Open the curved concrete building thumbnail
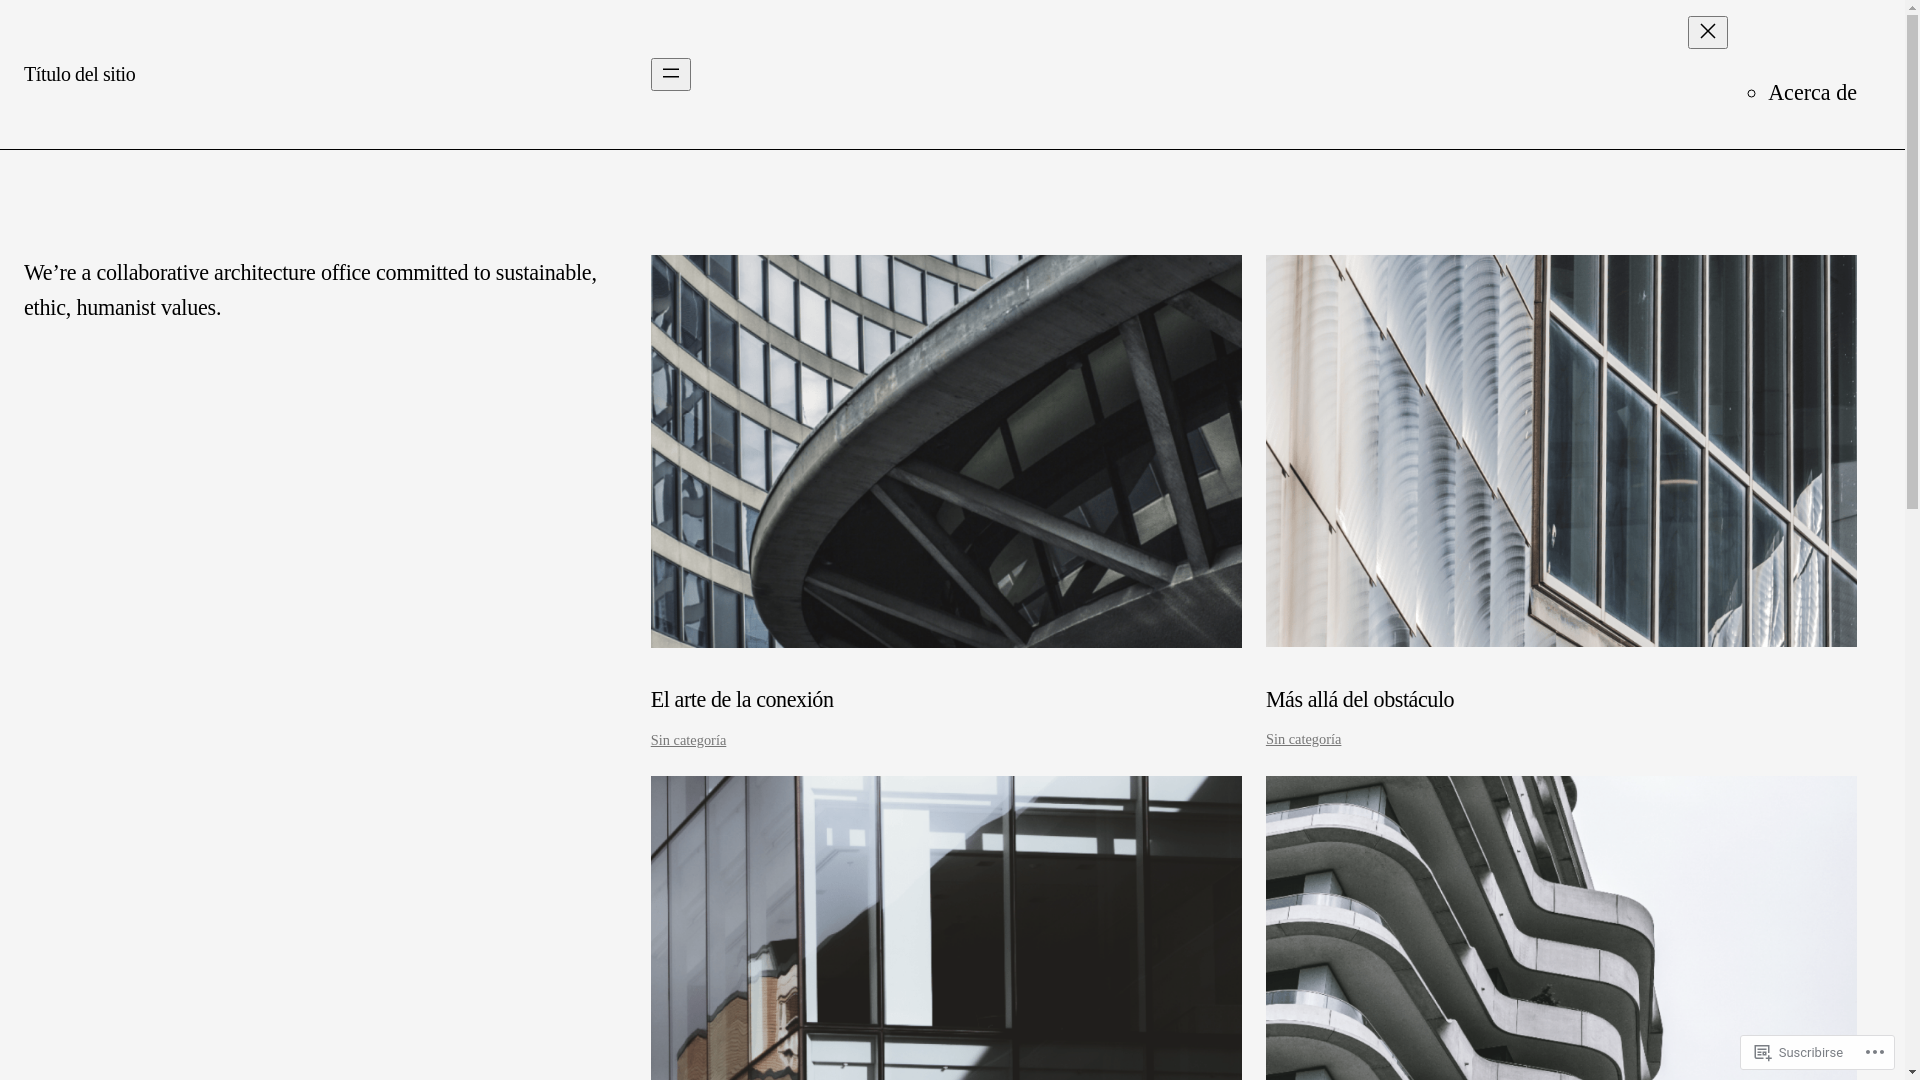The width and height of the screenshot is (1920, 1080). point(946,451)
